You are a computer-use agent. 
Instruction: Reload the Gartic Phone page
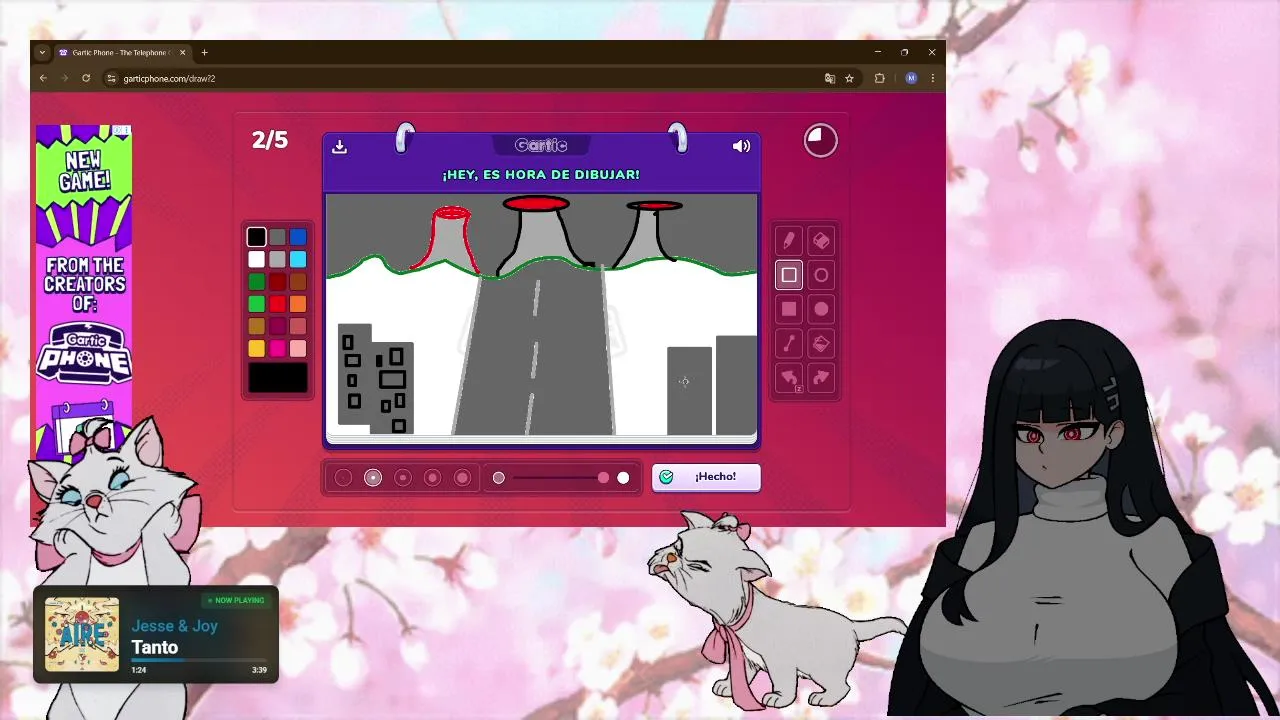86,78
